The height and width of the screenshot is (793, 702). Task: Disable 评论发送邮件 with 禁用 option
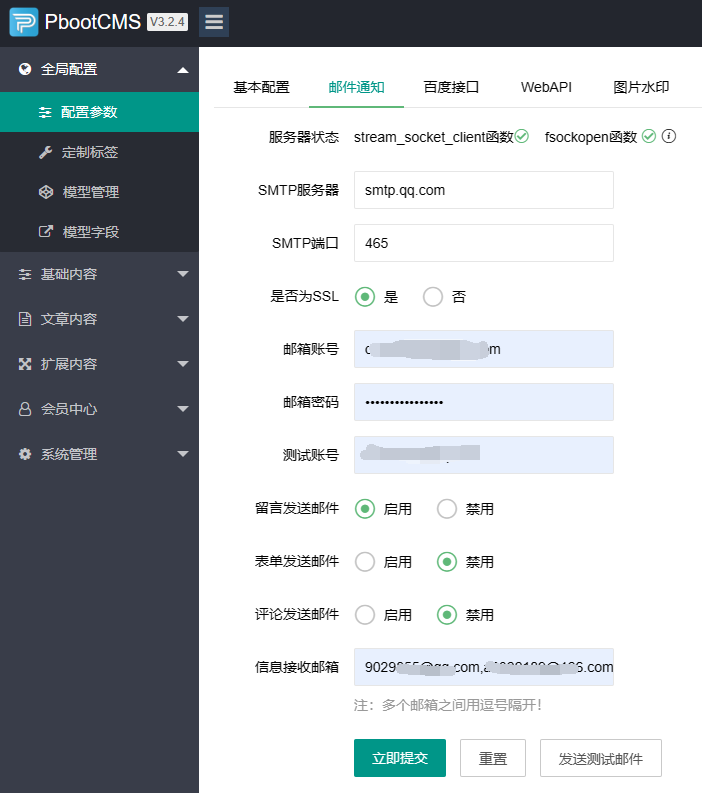tap(447, 615)
